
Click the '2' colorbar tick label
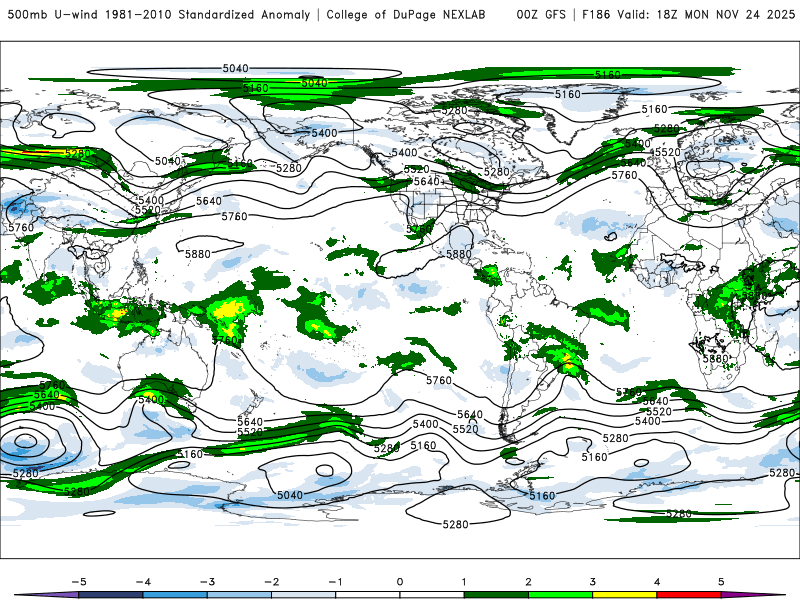click(x=529, y=582)
